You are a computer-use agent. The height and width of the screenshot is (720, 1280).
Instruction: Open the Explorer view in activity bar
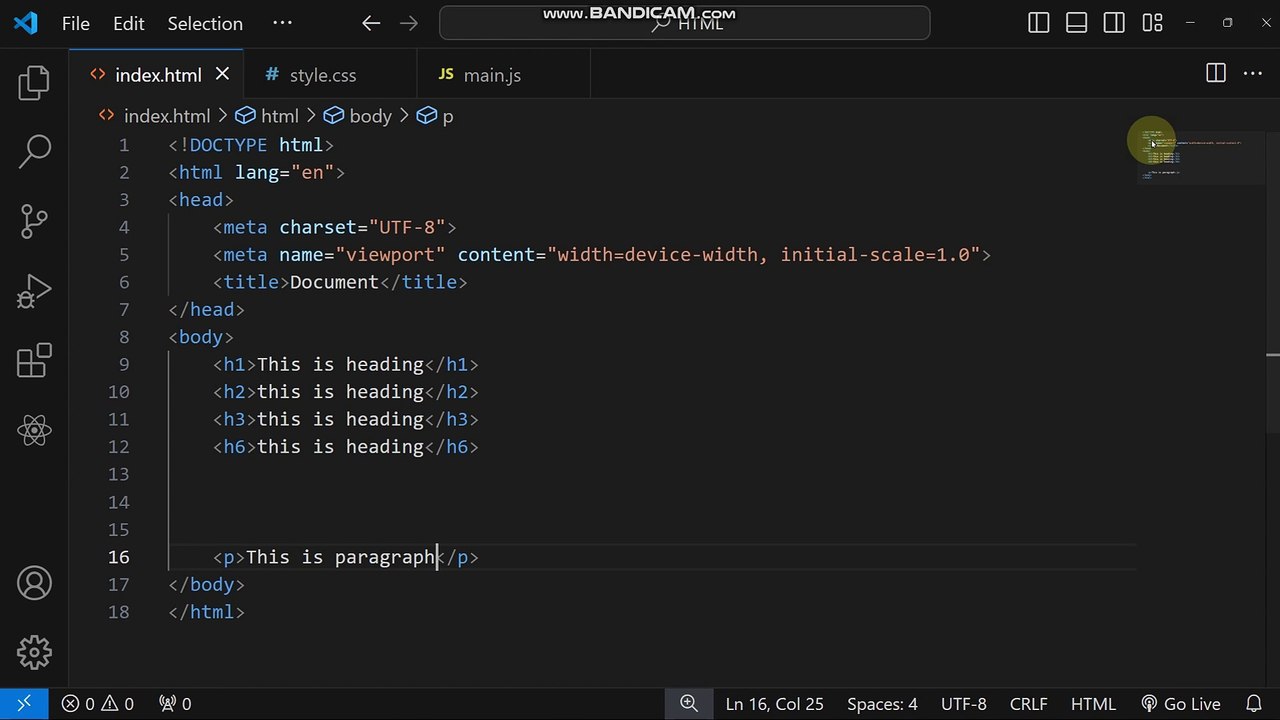coord(34,83)
